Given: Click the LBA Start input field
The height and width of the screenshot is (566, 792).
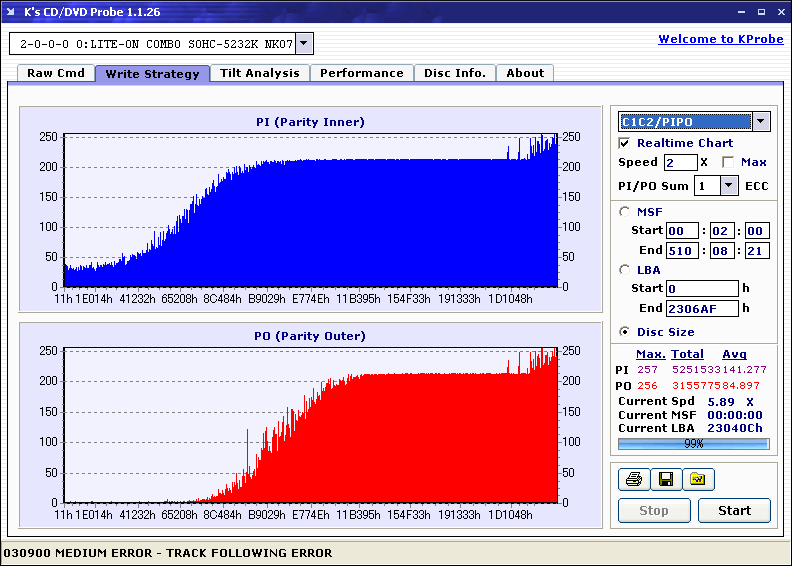Looking at the screenshot, I should 702,288.
